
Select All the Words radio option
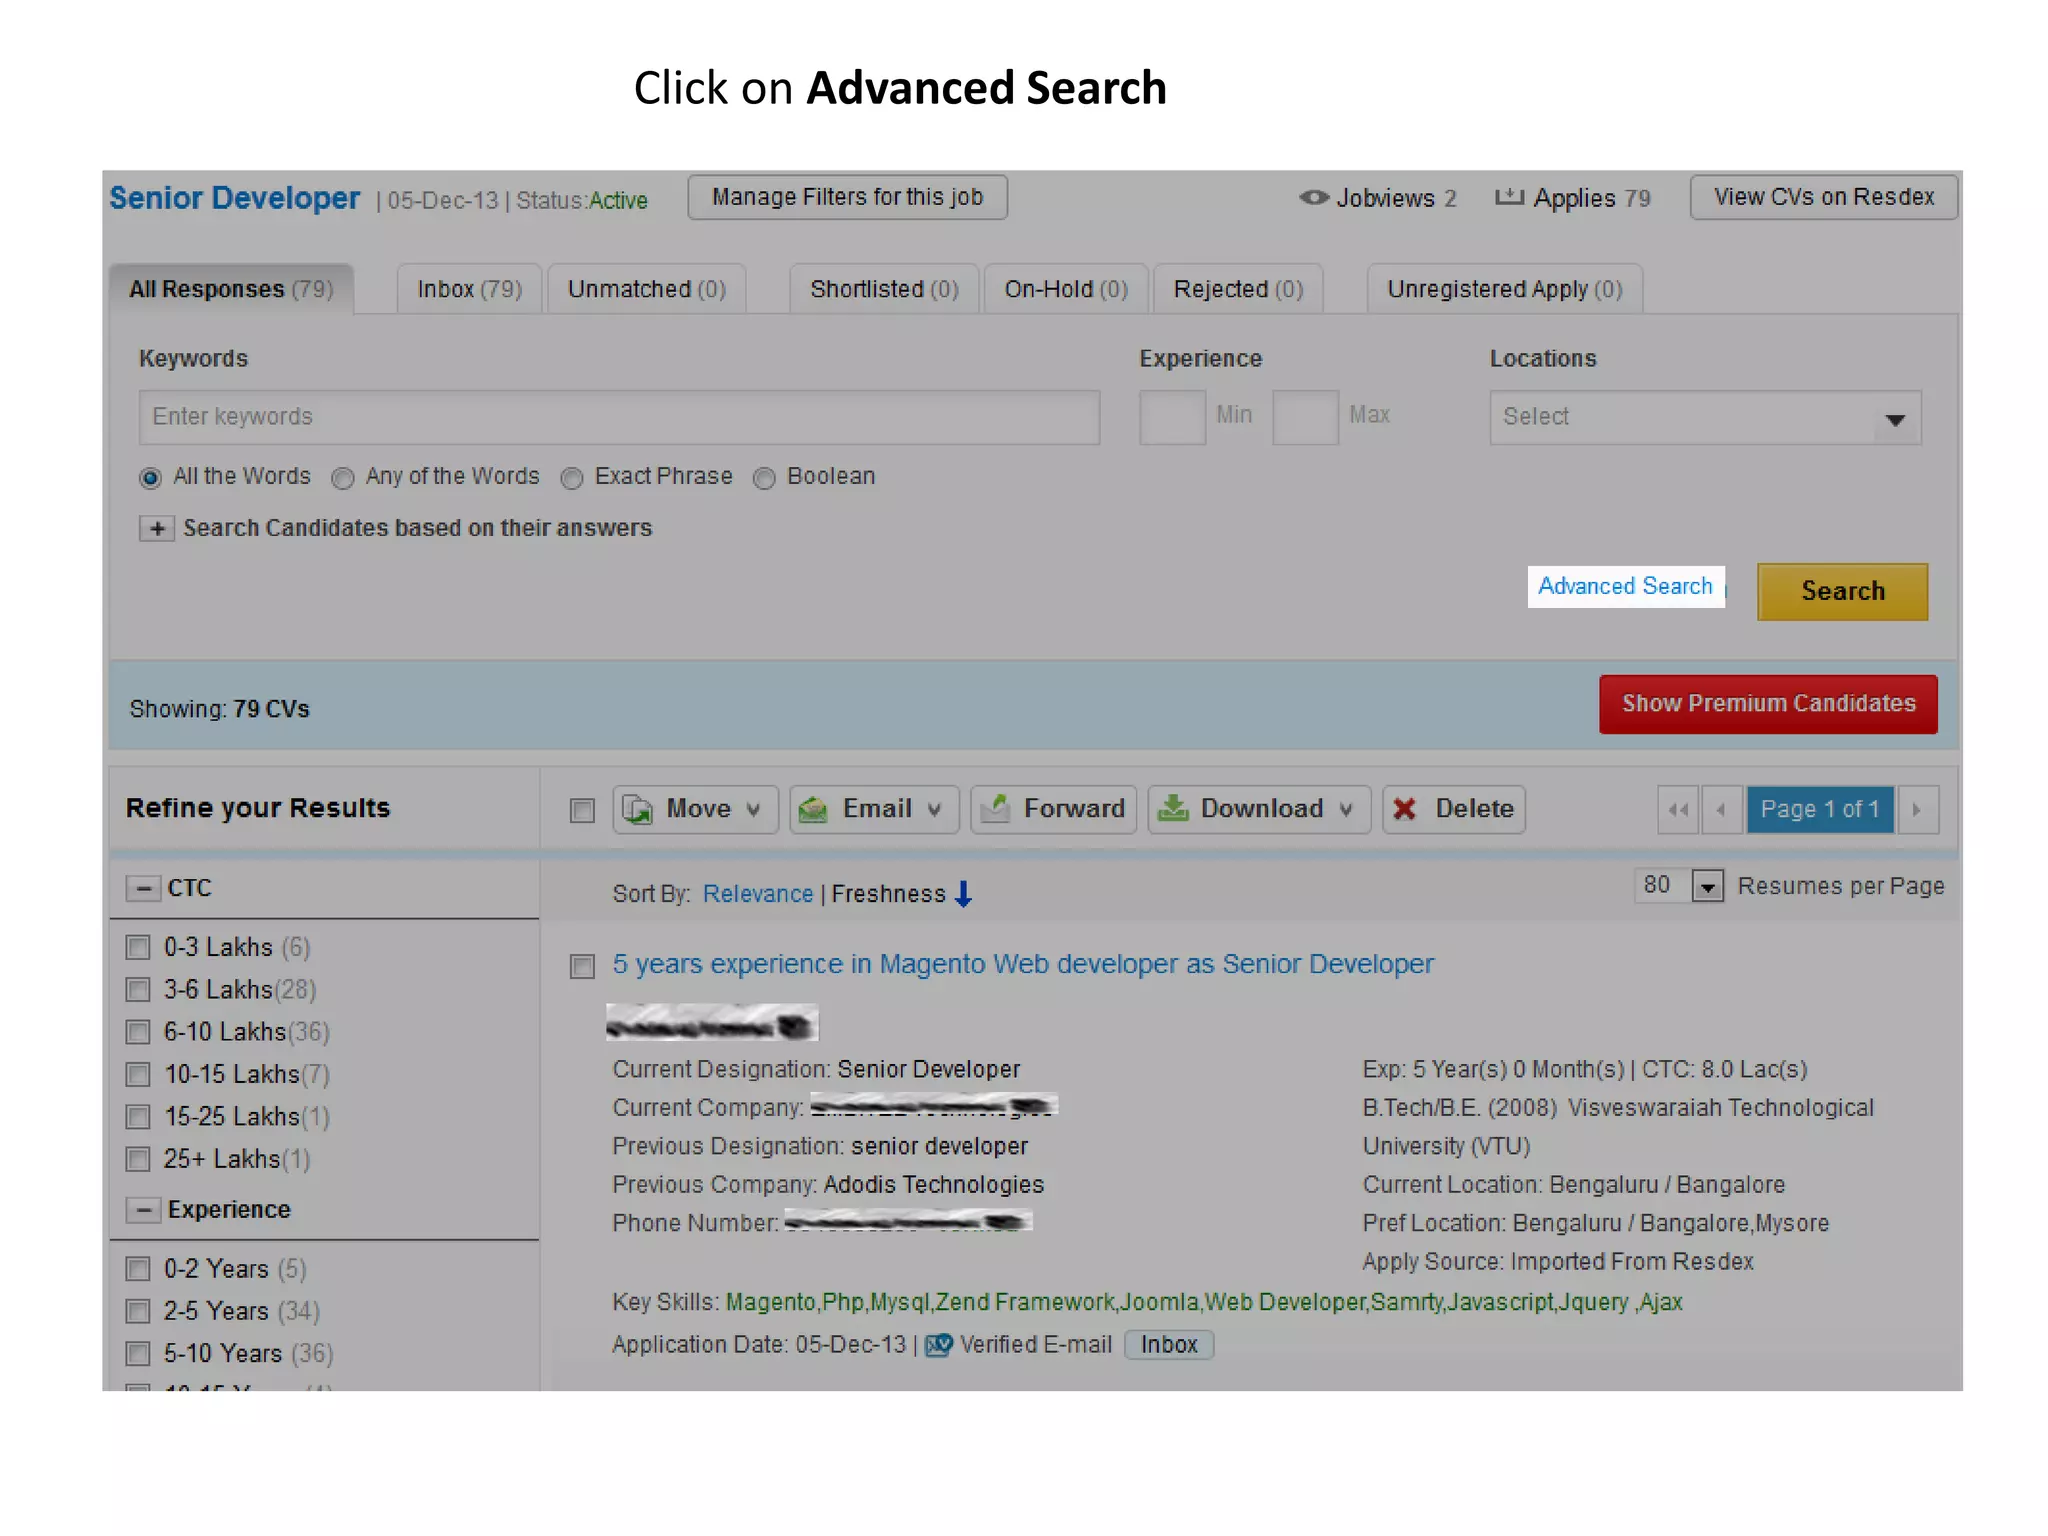click(150, 478)
